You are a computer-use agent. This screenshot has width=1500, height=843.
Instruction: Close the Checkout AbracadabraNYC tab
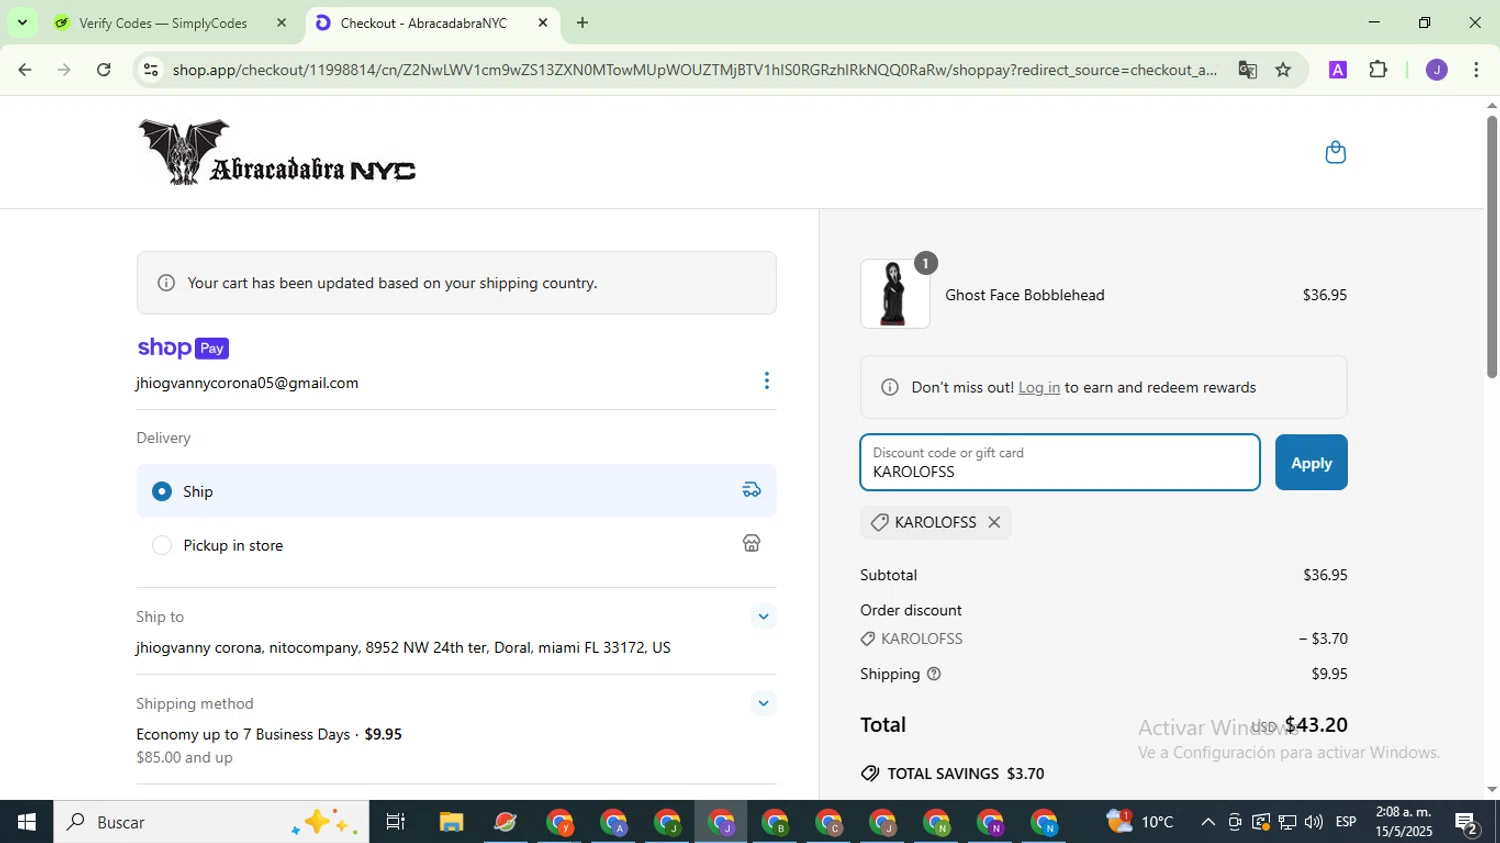(x=543, y=23)
